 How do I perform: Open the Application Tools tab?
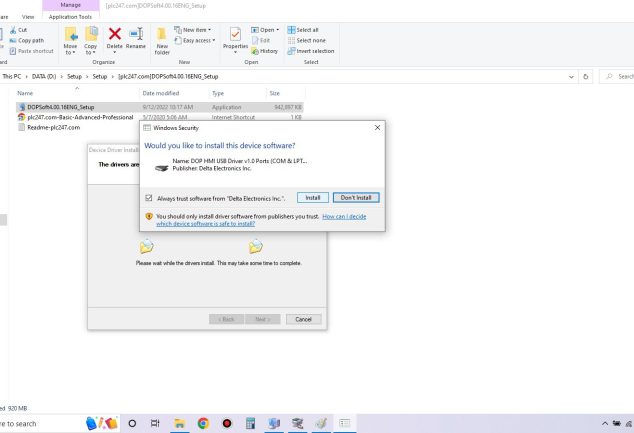[x=70, y=17]
